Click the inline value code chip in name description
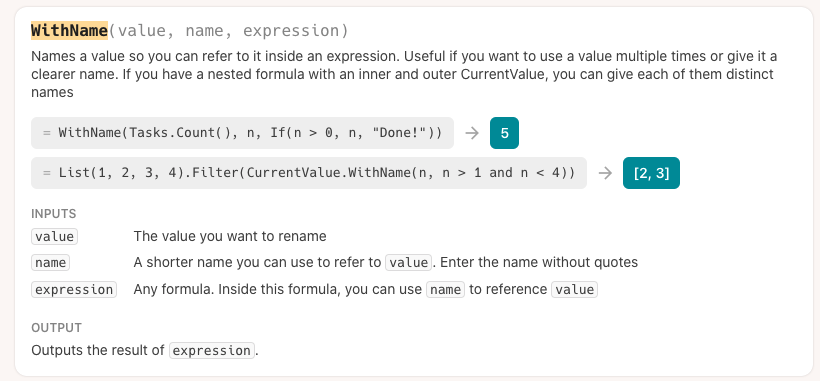820x381 pixels. [x=408, y=262]
